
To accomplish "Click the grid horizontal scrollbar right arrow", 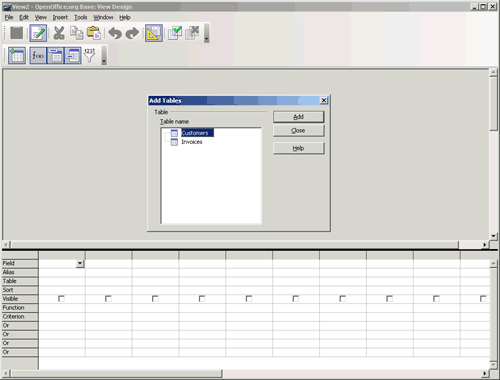I will (485, 374).
